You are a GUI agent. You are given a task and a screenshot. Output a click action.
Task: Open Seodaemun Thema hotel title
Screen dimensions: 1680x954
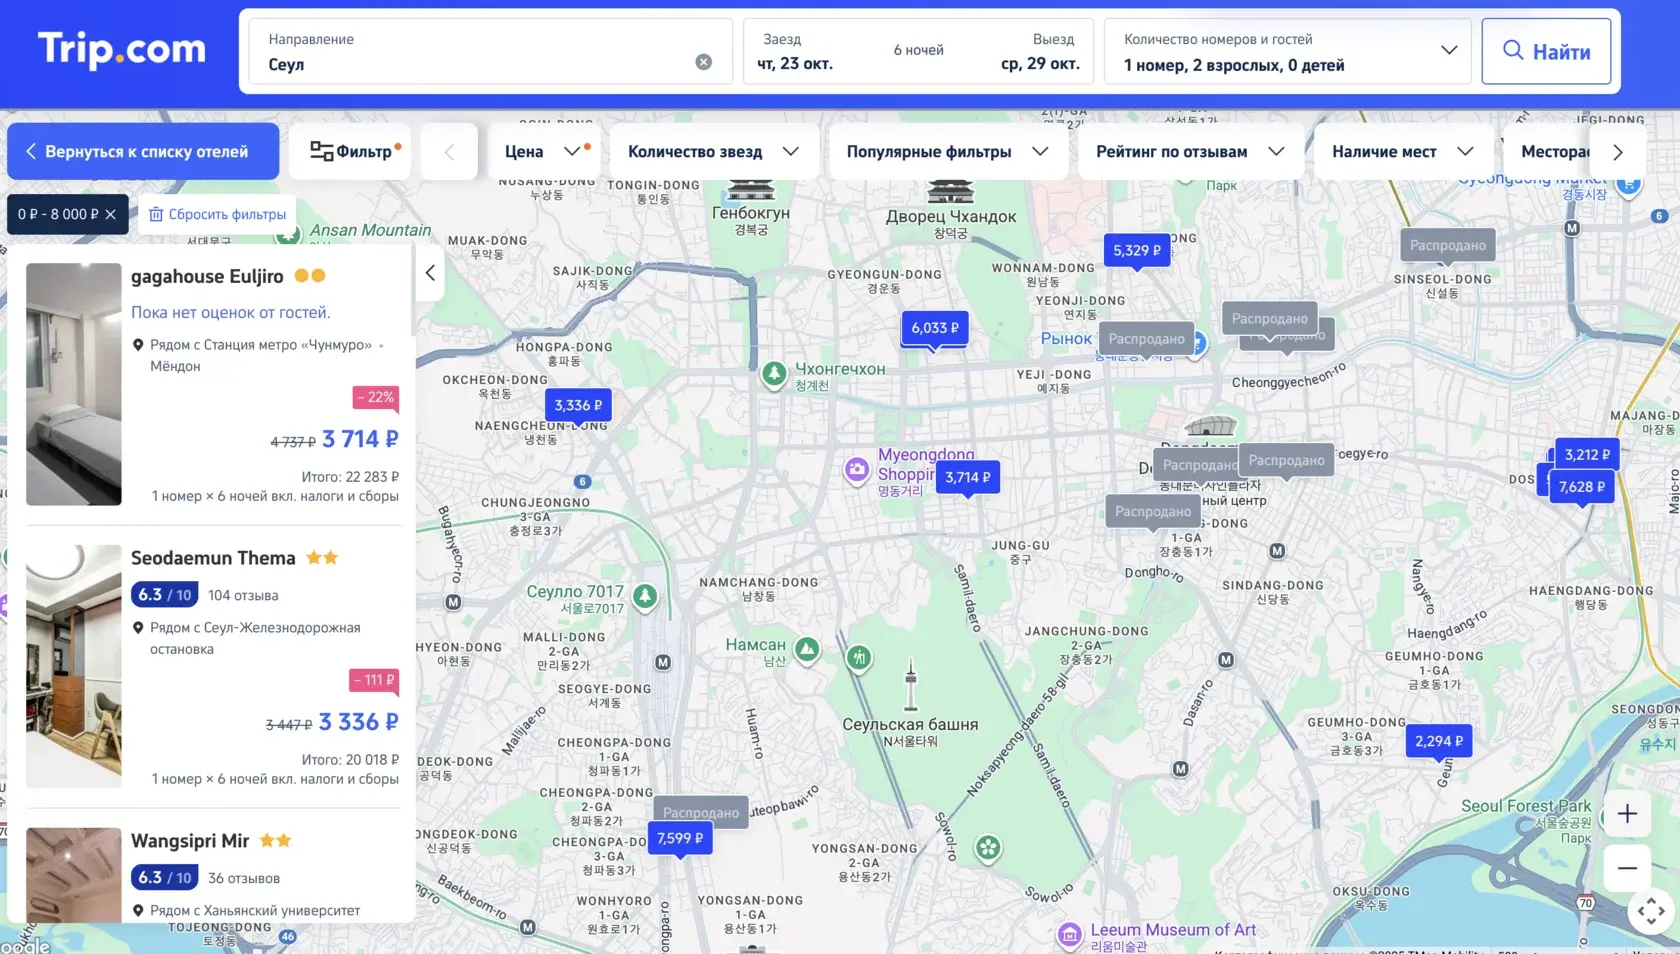[213, 558]
